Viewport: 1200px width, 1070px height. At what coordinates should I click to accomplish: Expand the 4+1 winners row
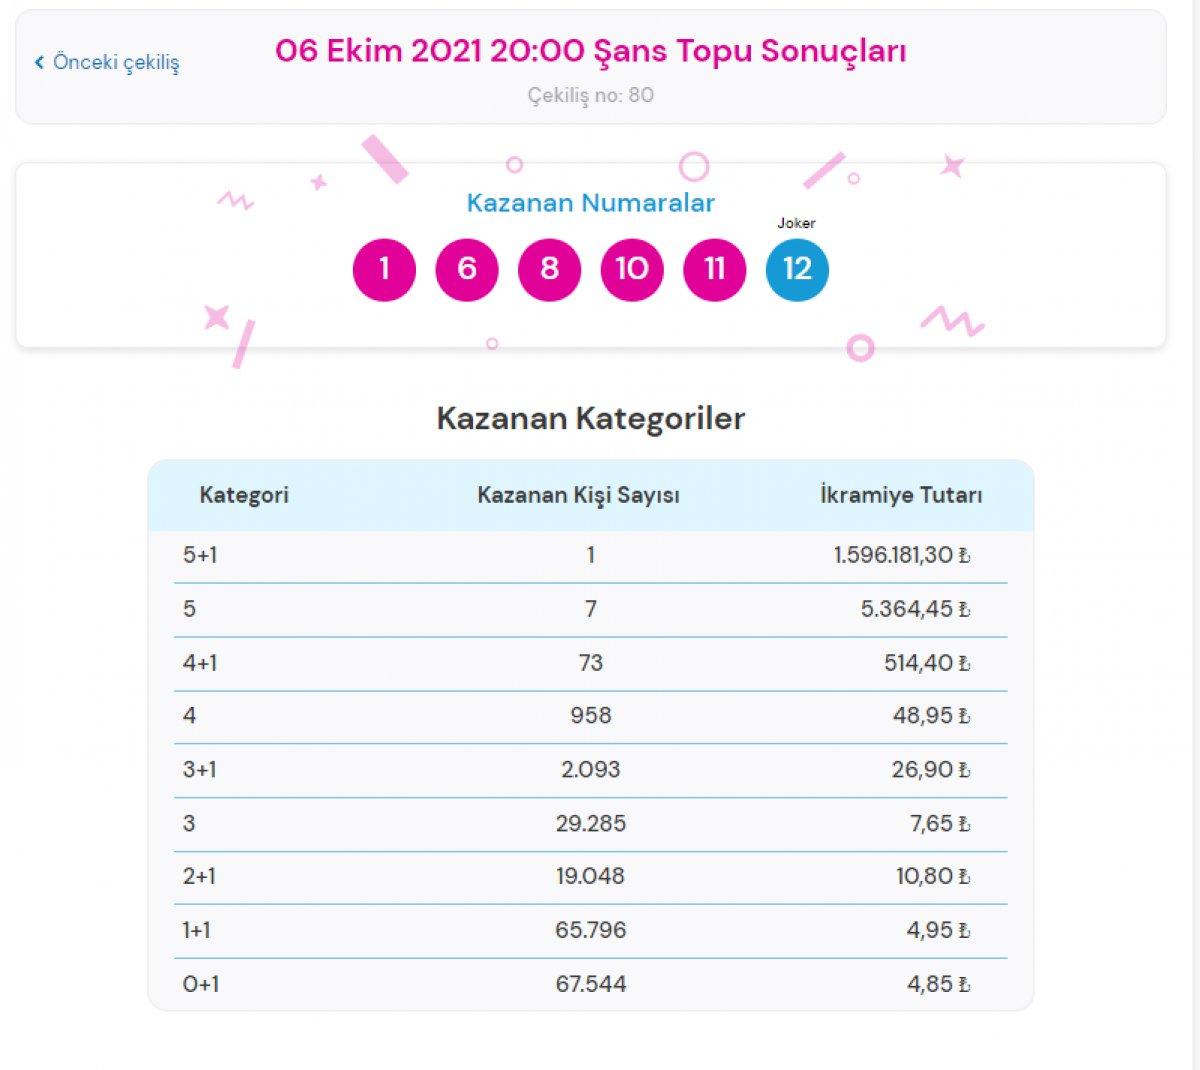[590, 662]
